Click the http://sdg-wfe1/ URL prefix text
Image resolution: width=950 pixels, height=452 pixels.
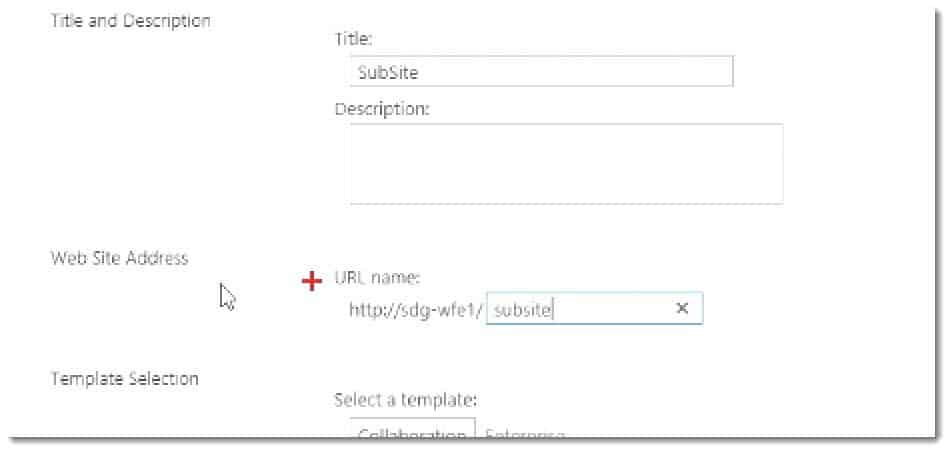[415, 310]
